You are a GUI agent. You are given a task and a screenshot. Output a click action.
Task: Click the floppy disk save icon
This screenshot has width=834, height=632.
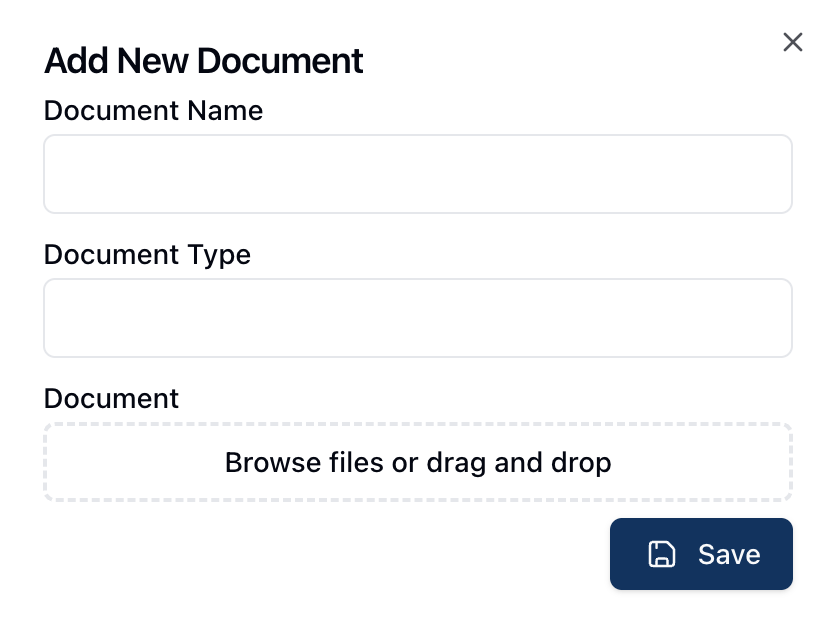pos(662,554)
